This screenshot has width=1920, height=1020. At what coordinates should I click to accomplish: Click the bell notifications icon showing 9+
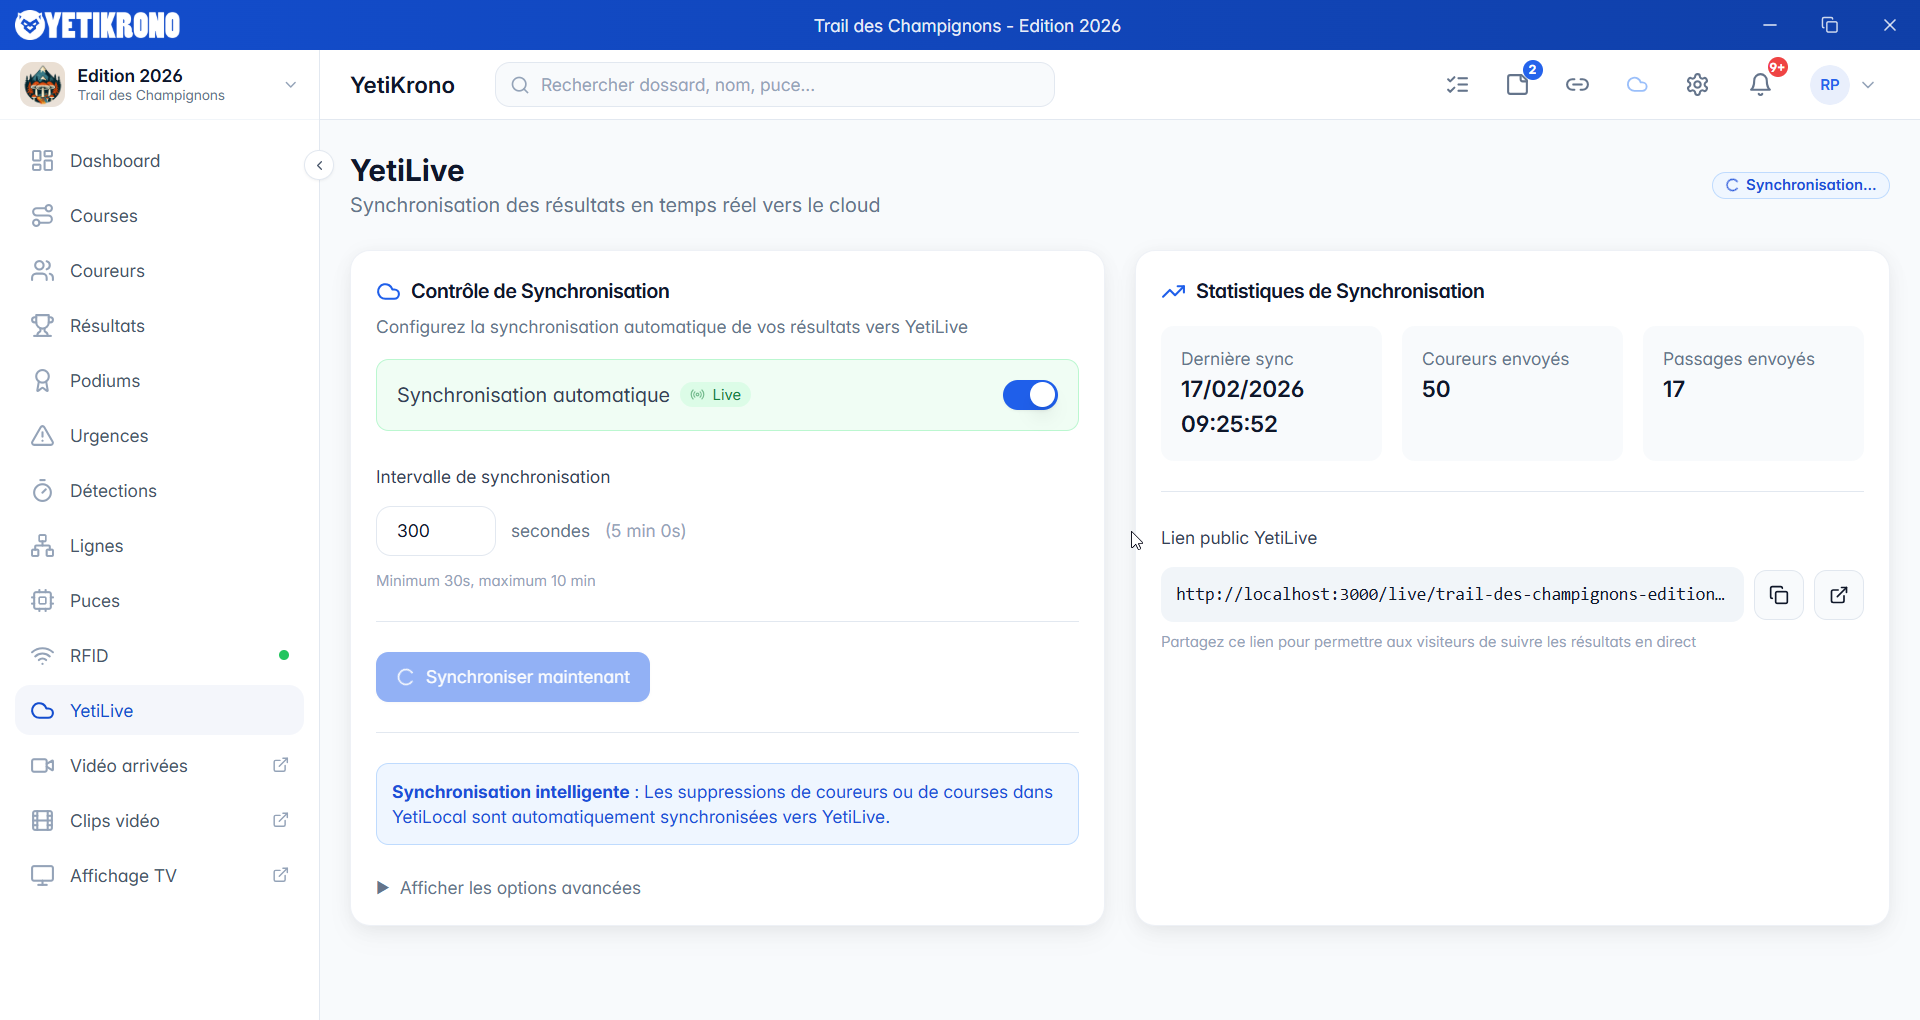click(1760, 85)
